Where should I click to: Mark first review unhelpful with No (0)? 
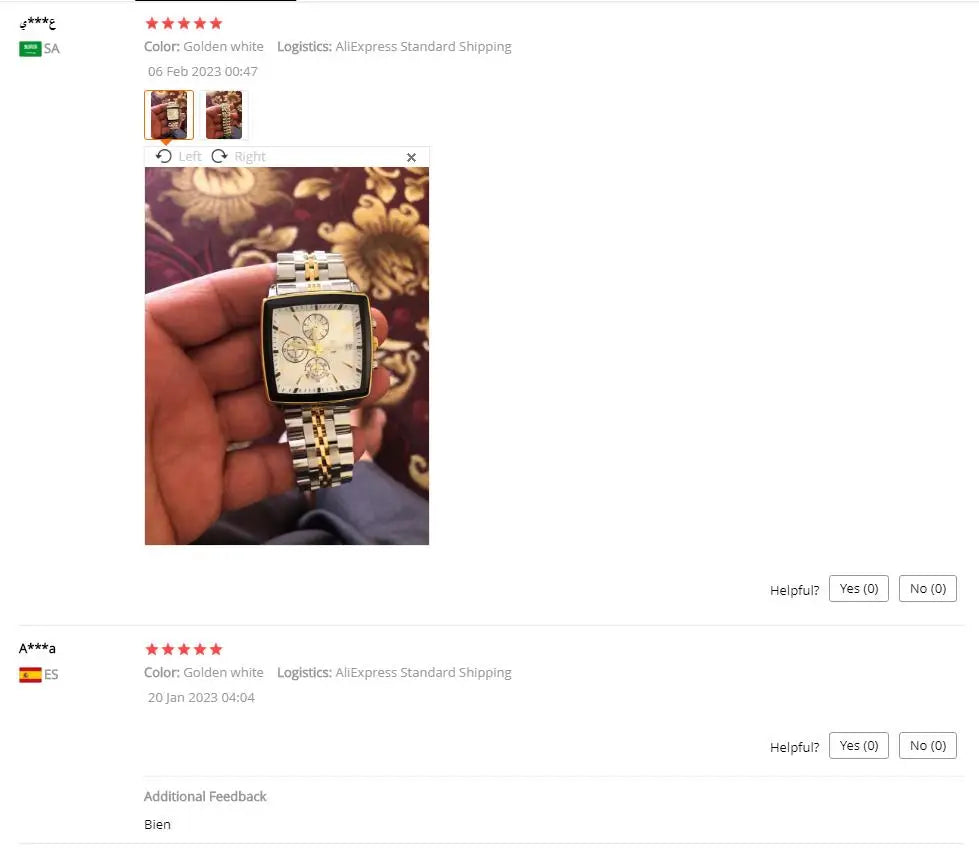(927, 588)
